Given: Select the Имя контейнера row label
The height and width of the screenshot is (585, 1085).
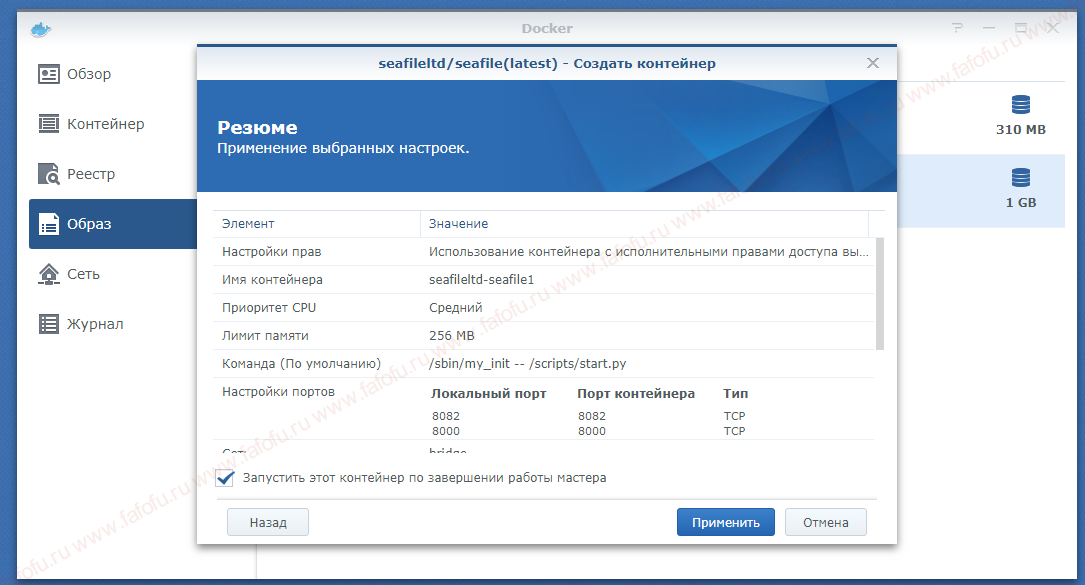Looking at the screenshot, I should pyautogui.click(x=272, y=280).
